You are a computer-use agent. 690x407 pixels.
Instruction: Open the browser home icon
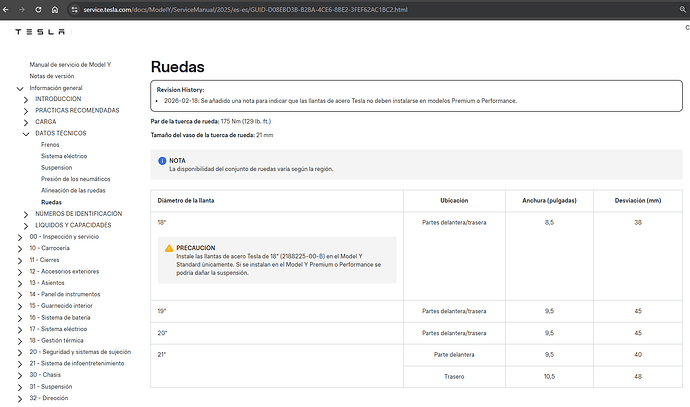coord(55,9)
